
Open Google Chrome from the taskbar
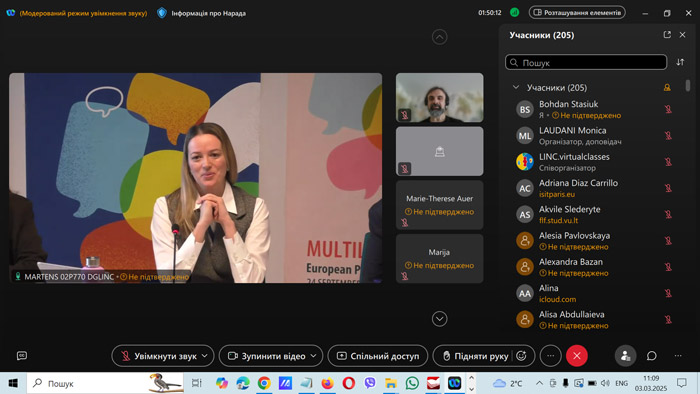click(264, 383)
